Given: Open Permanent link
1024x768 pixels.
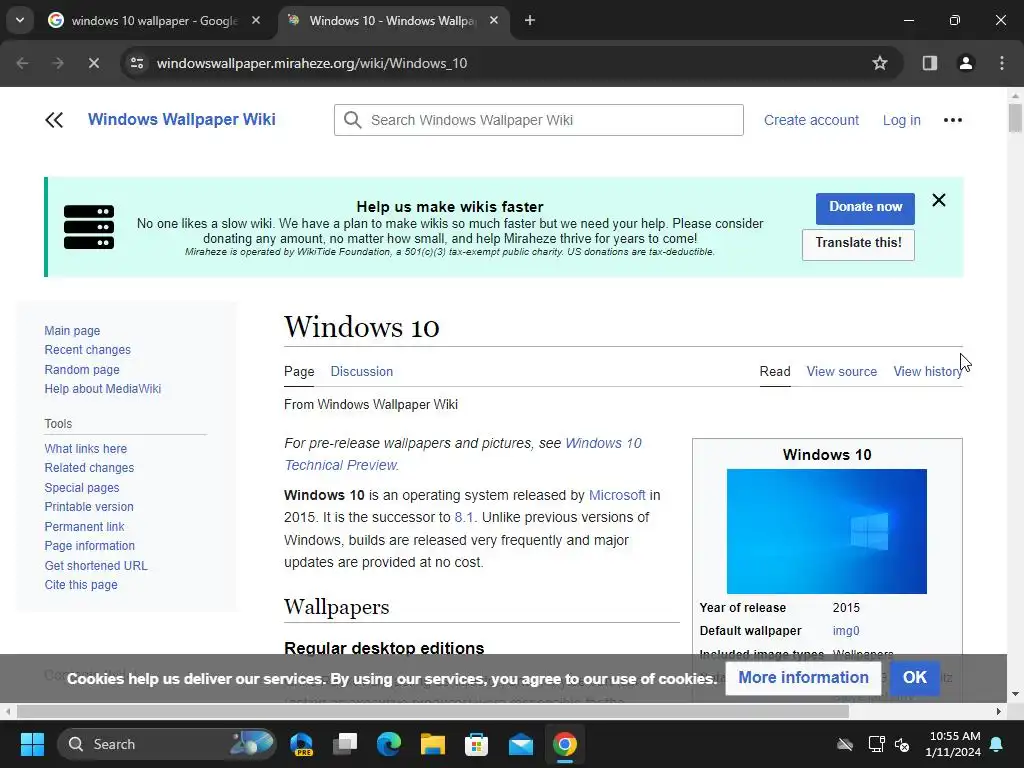Looking at the screenshot, I should pyautogui.click(x=84, y=526).
